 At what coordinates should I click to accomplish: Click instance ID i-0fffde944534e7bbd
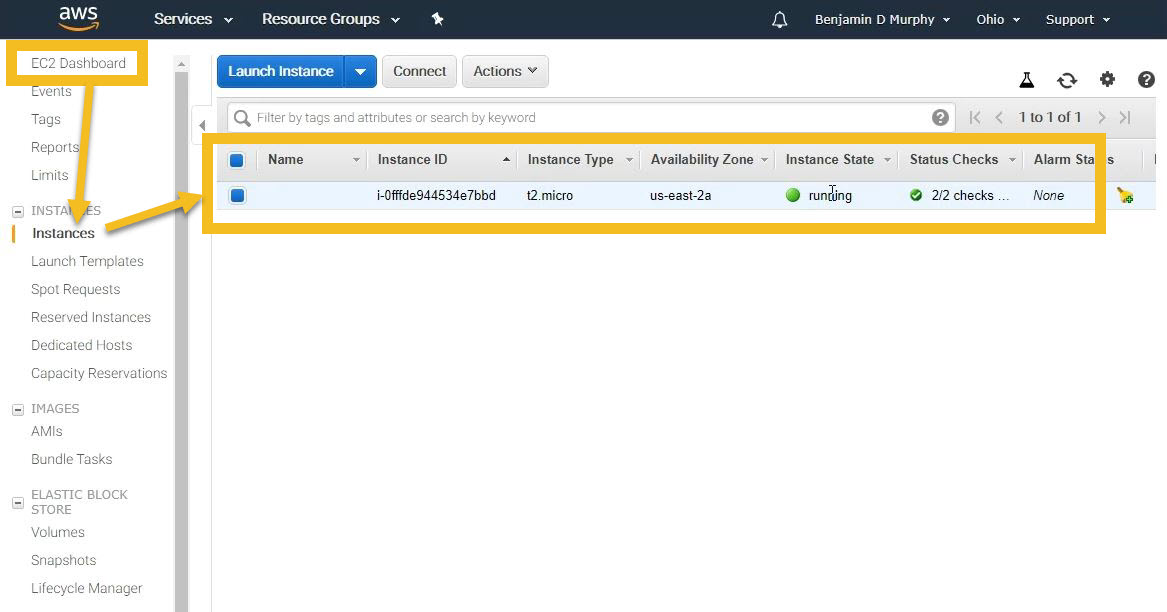click(436, 196)
